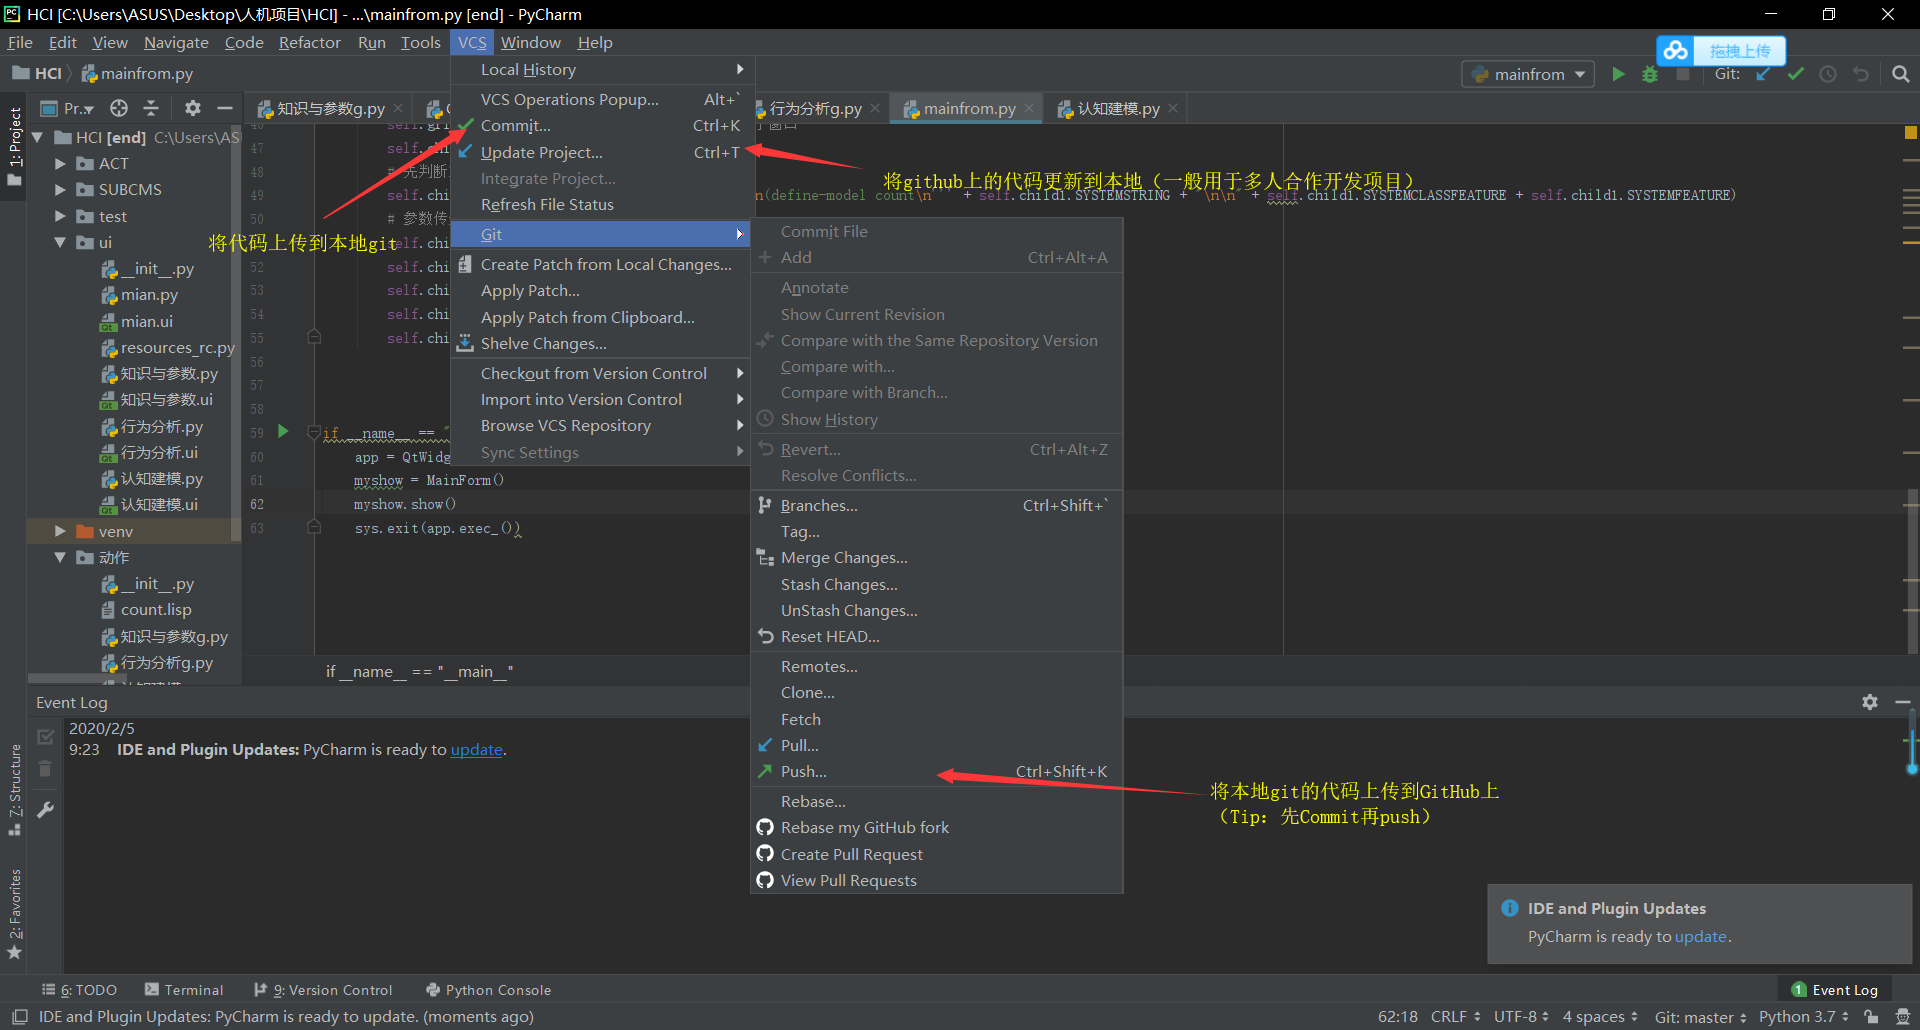Open the Terminal tool window
Image resolution: width=1920 pixels, height=1030 pixels.
(x=184, y=990)
